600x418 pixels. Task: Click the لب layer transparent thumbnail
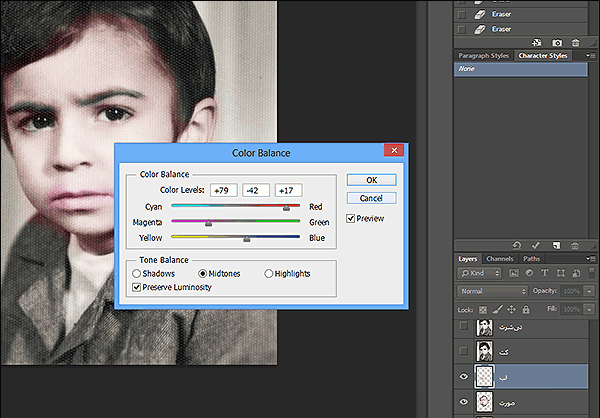click(x=484, y=377)
